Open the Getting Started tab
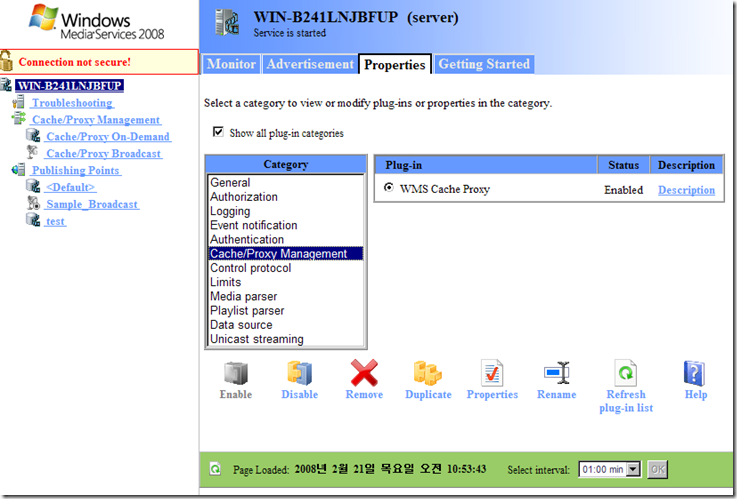 (x=484, y=64)
